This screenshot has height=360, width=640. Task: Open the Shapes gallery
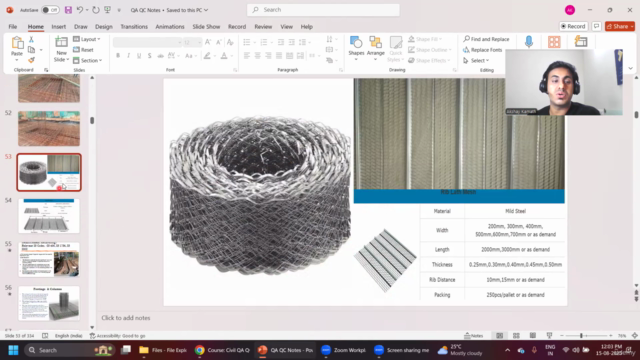point(356,49)
